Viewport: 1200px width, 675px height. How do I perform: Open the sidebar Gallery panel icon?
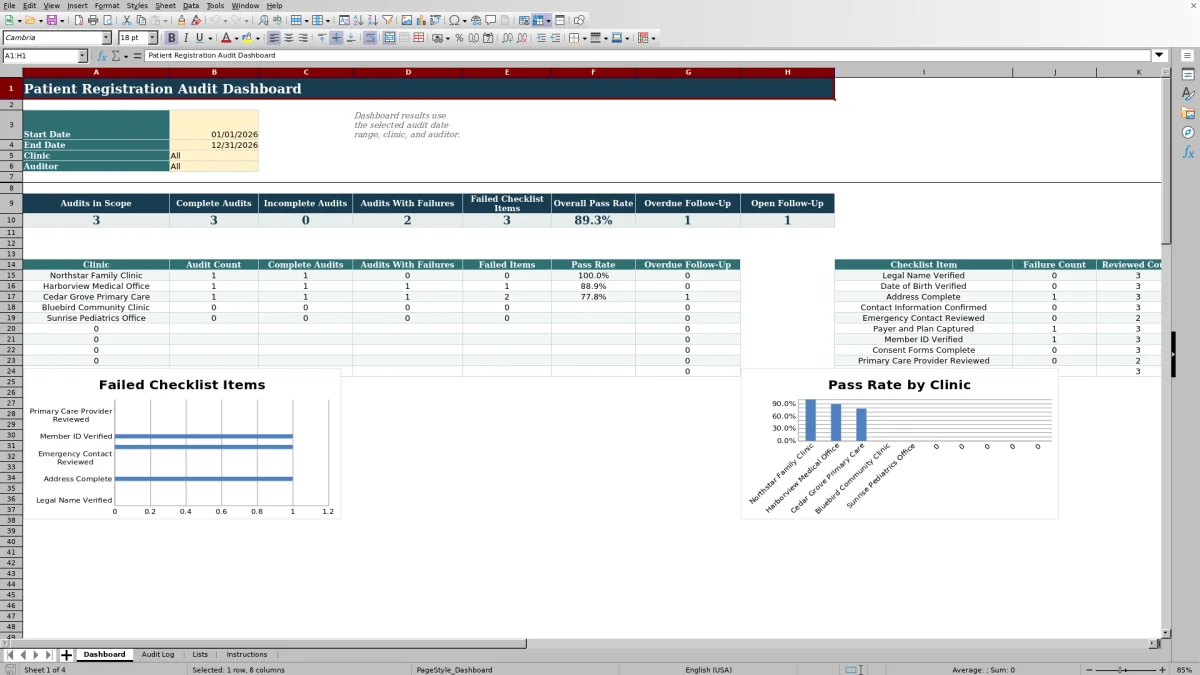(x=1188, y=113)
